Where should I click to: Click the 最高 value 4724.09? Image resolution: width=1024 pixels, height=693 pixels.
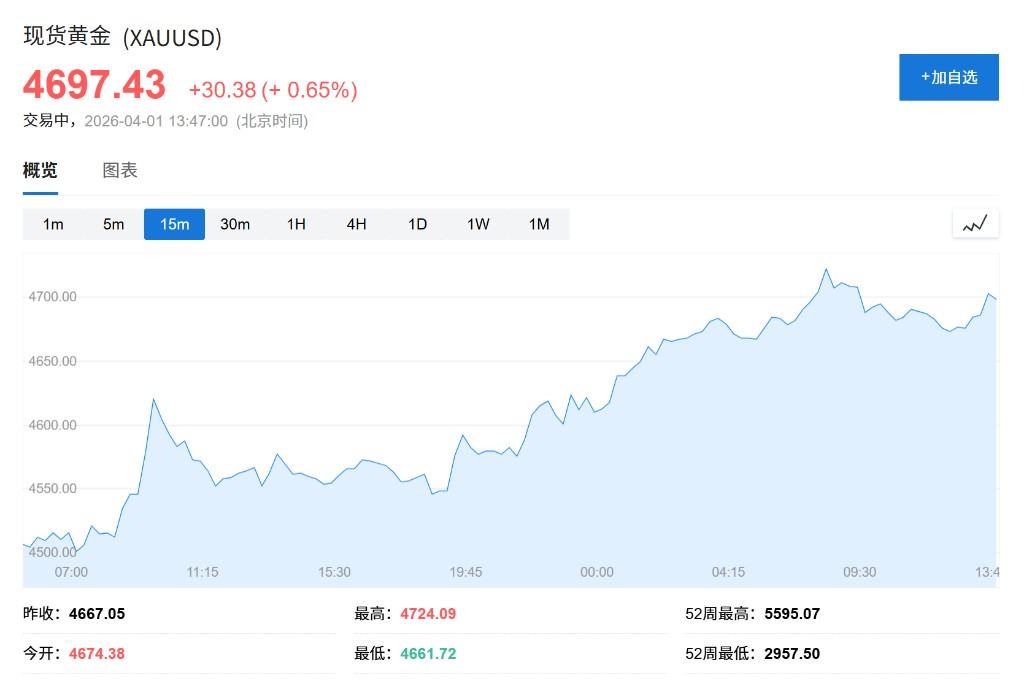click(428, 614)
